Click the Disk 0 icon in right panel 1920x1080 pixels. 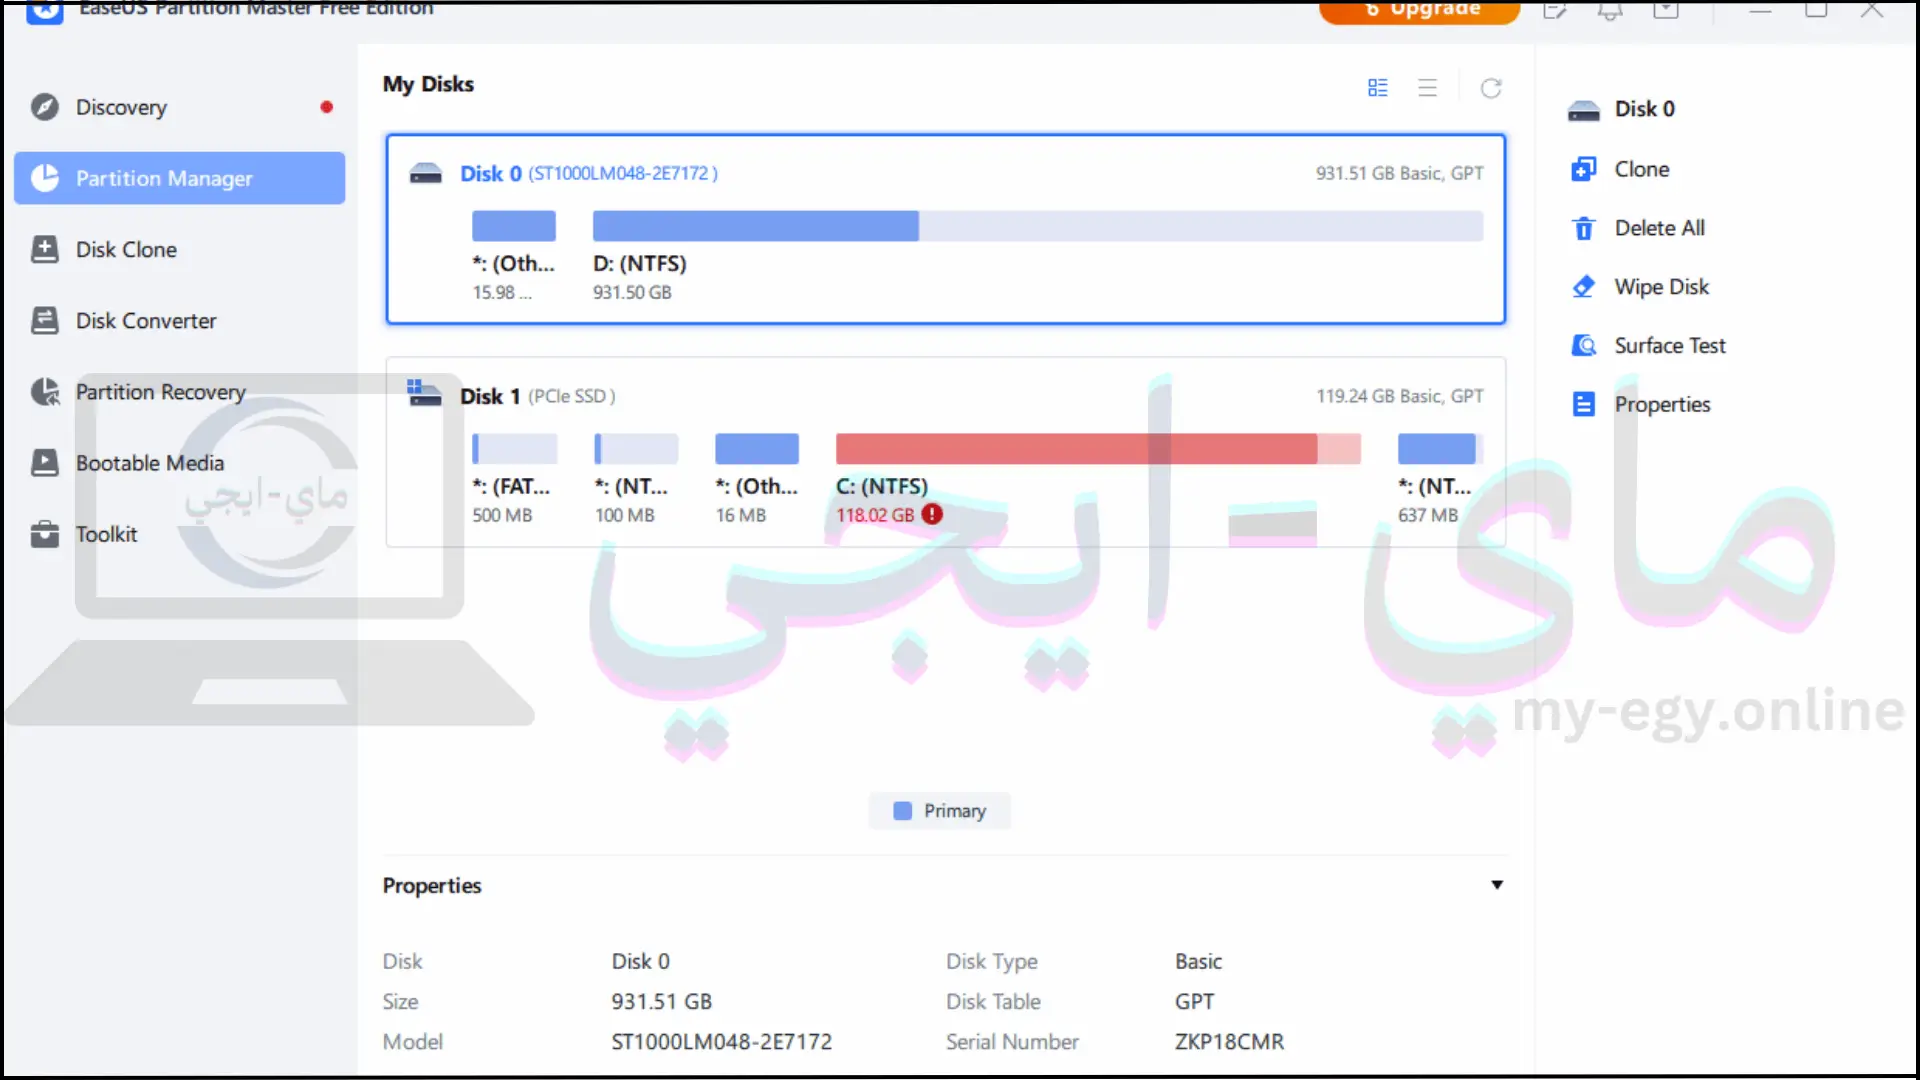[x=1584, y=110]
